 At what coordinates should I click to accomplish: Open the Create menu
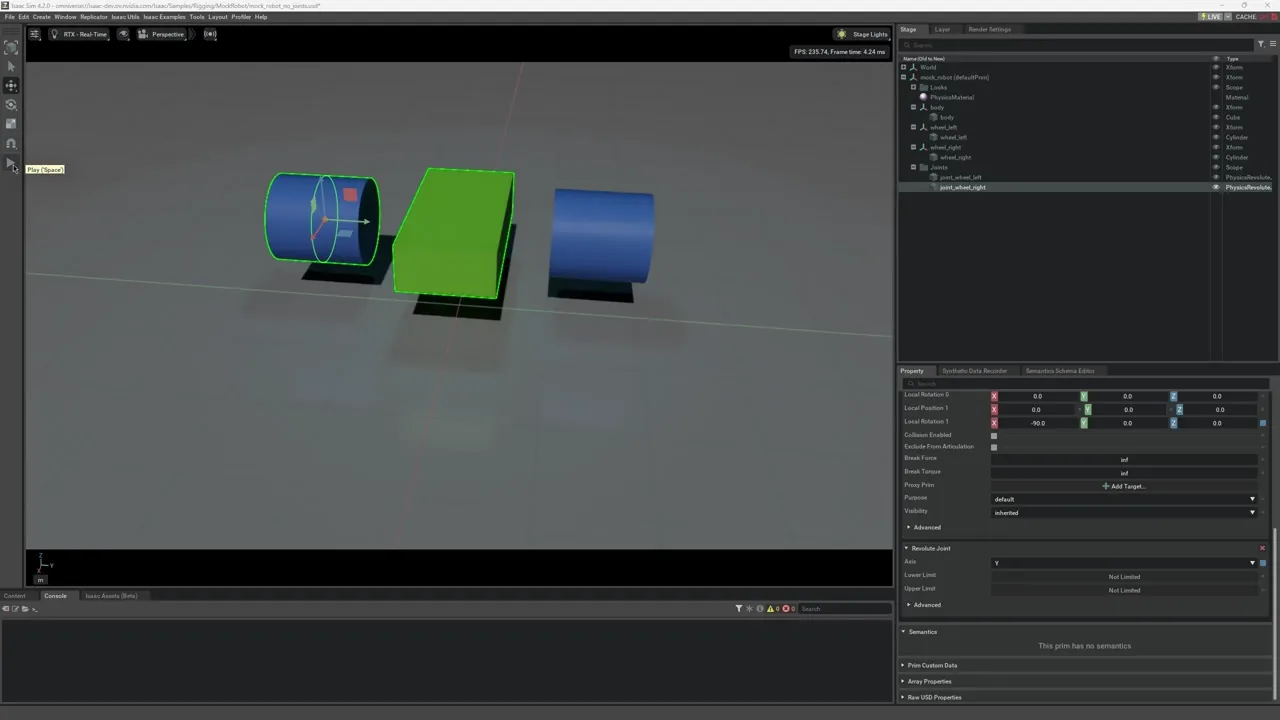click(x=41, y=17)
